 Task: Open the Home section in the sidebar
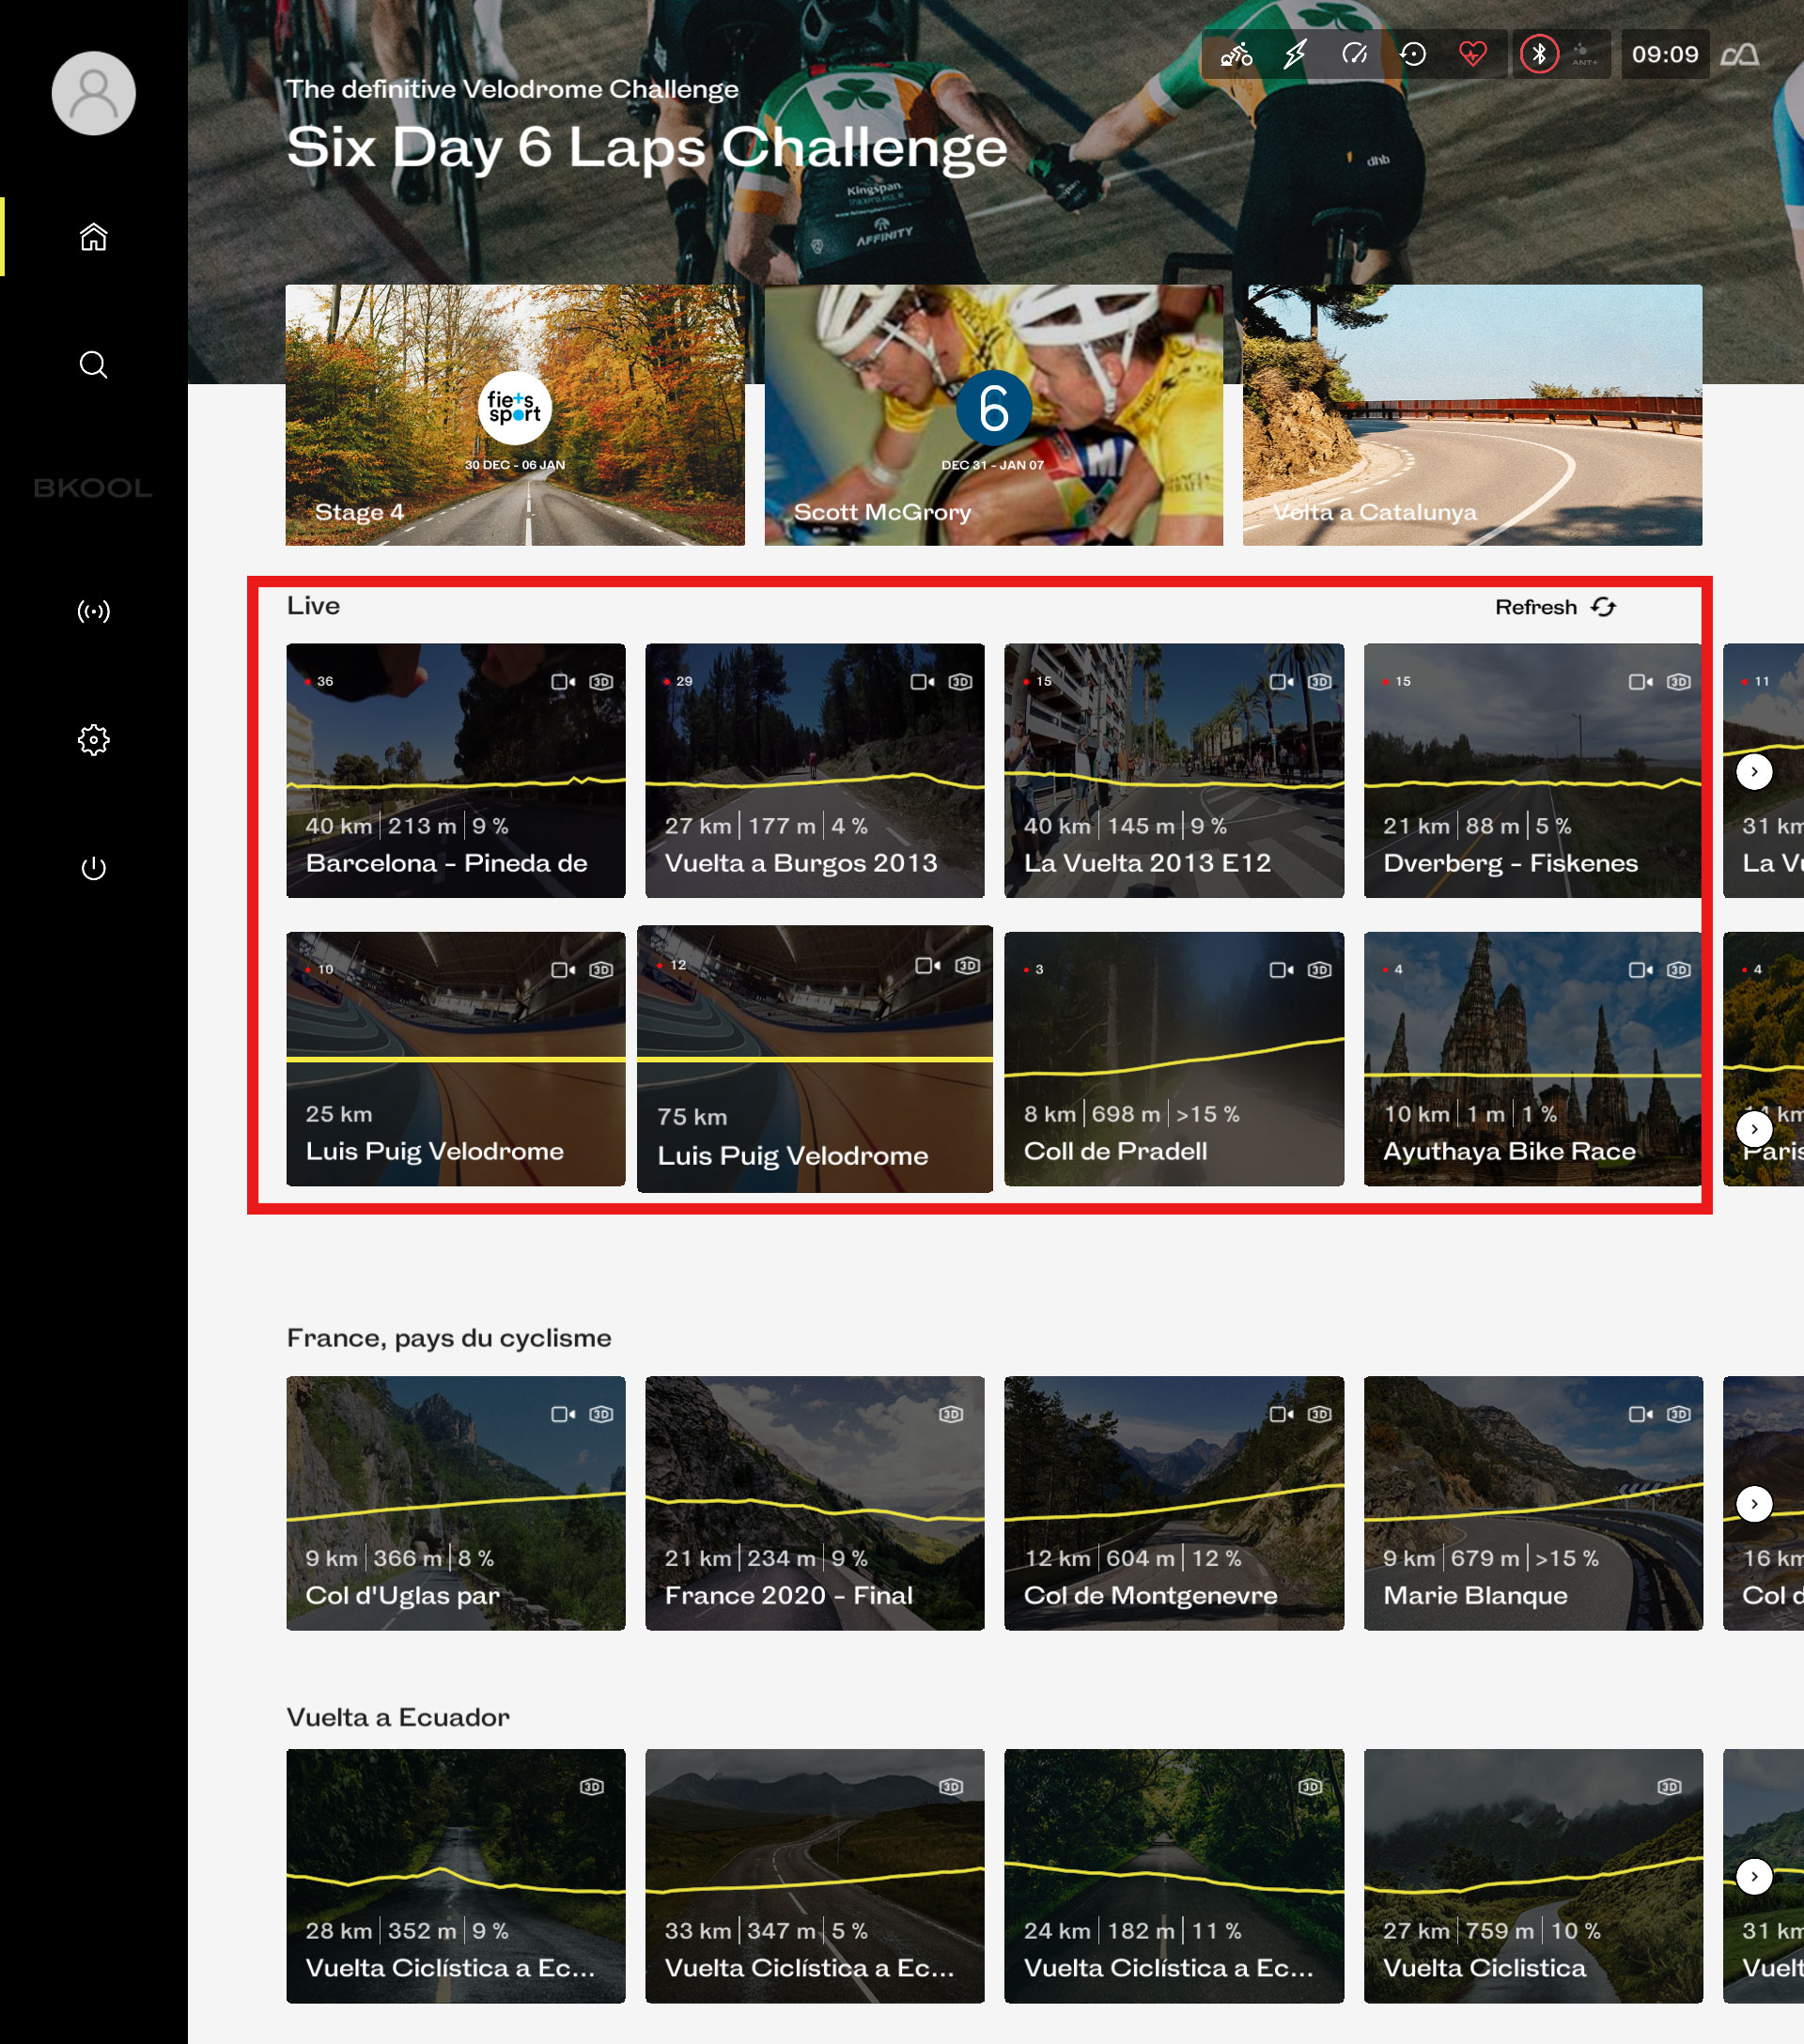tap(93, 237)
